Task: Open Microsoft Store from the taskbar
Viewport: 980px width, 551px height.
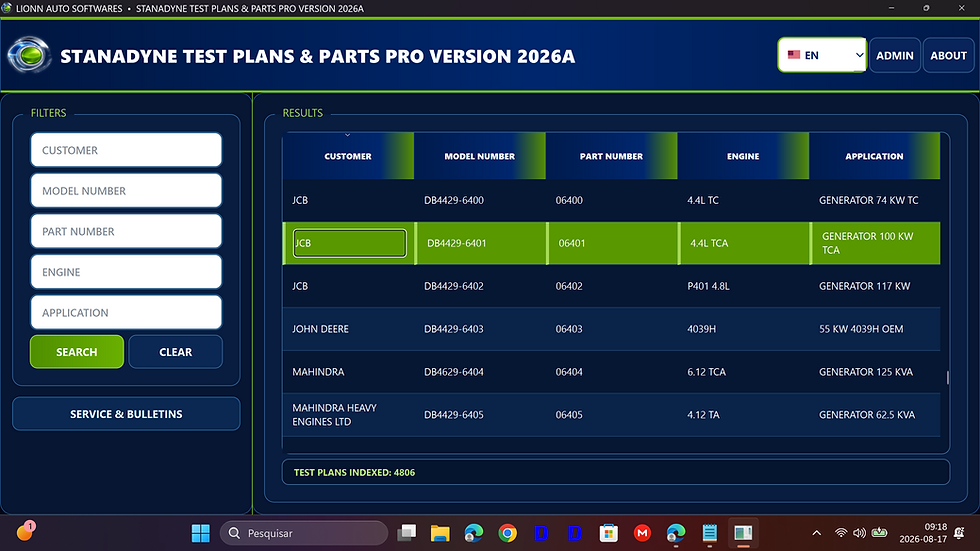Action: point(609,533)
